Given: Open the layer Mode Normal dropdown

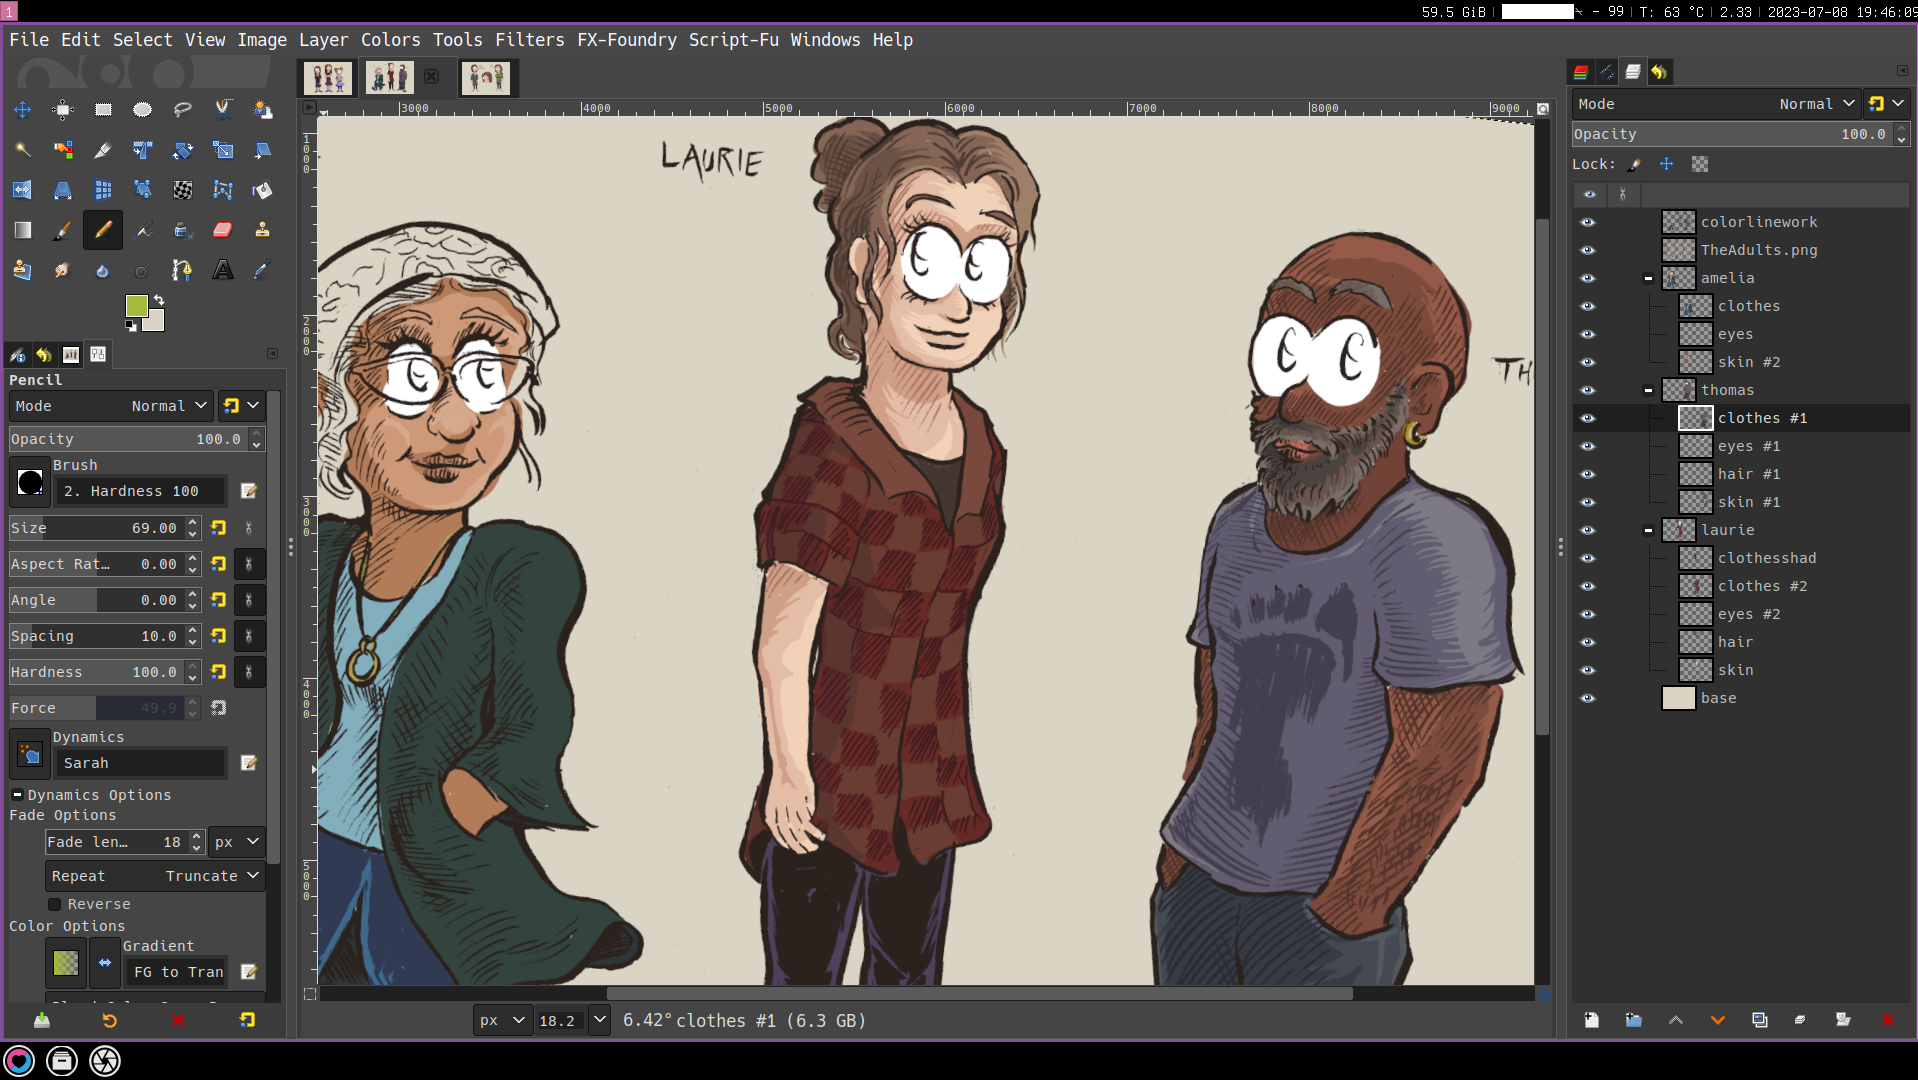Looking at the screenshot, I should [1816, 104].
